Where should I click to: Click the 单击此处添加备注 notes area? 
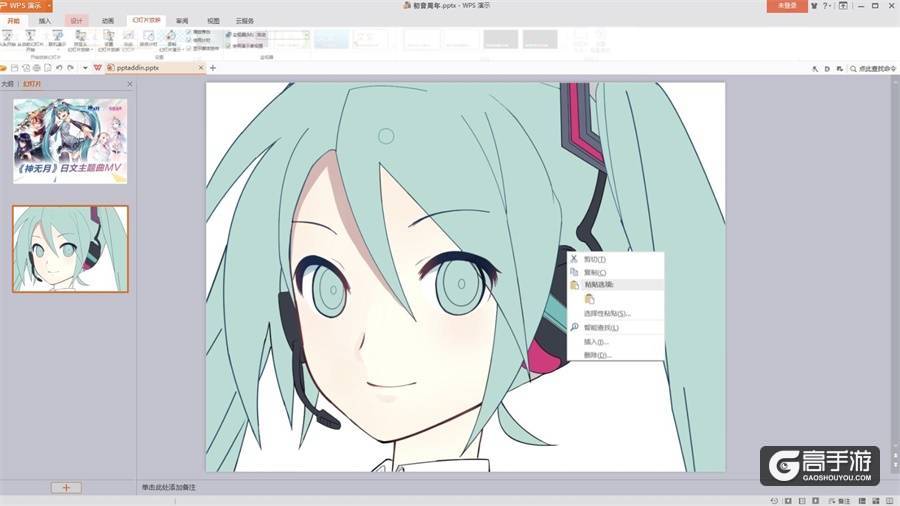(169, 488)
